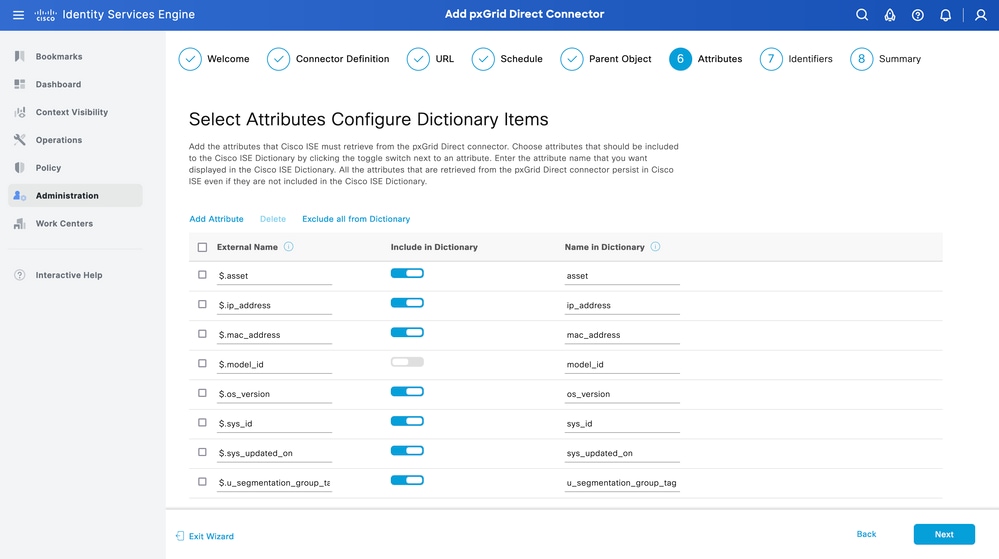Click the Context Visibility sidebar icon
This screenshot has width=999, height=559.
[x=20, y=112]
